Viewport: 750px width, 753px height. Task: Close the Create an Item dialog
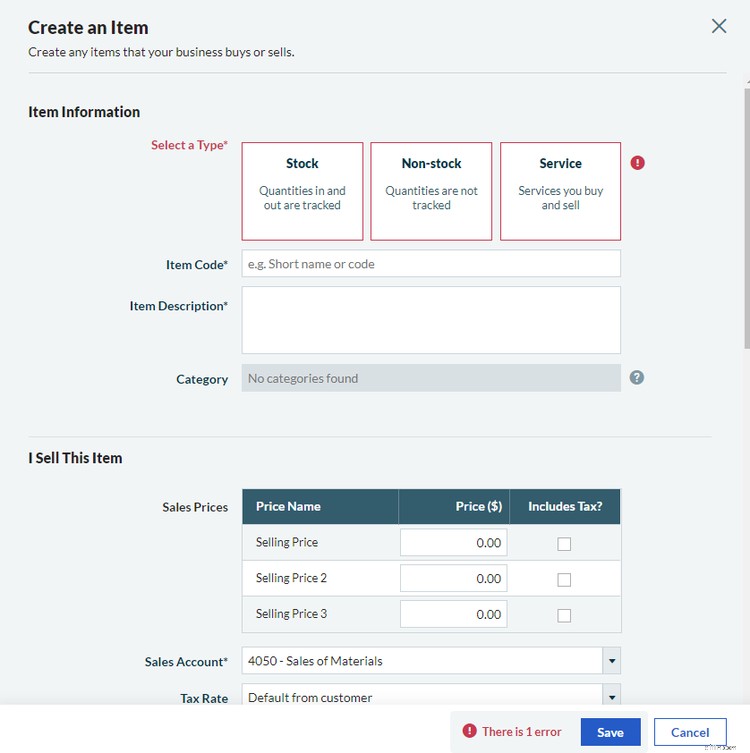pos(719,27)
